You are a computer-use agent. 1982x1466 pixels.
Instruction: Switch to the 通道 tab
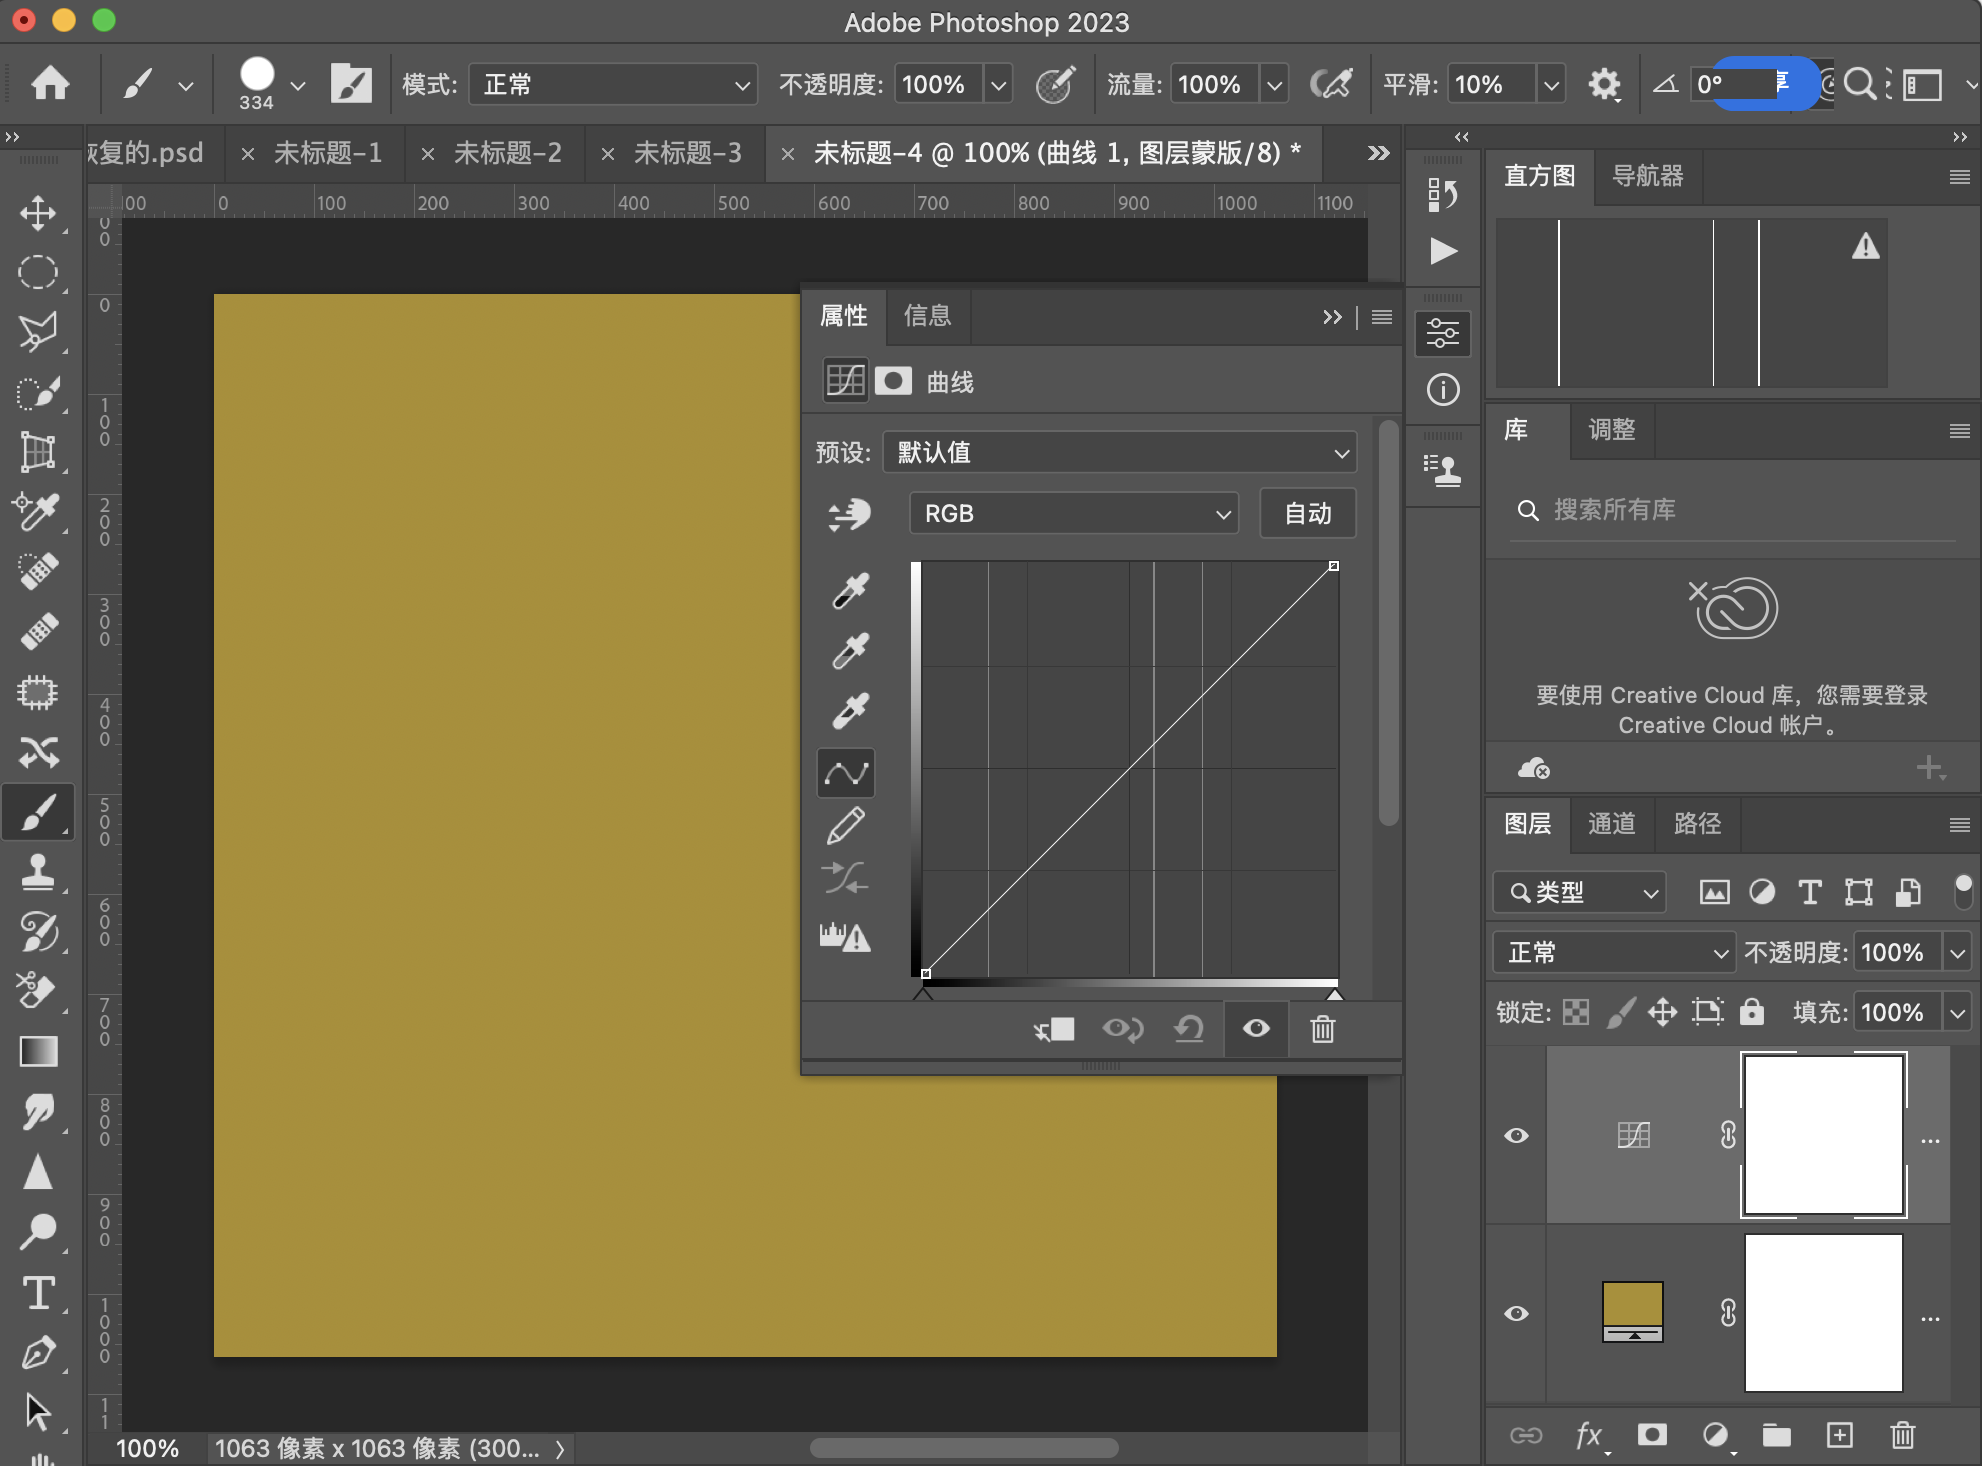pyautogui.click(x=1612, y=824)
